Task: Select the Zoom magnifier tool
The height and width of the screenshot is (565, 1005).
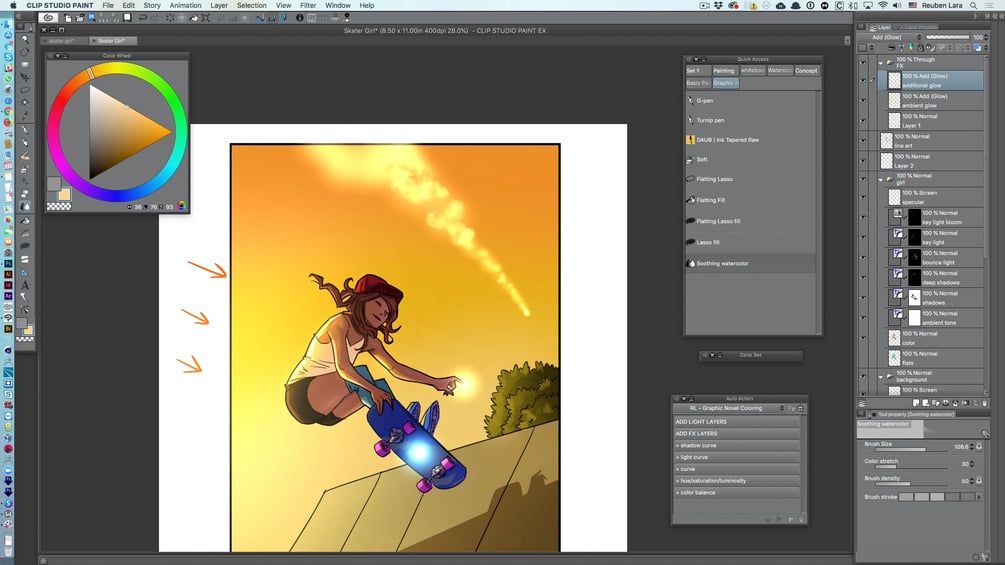Action: [25, 39]
